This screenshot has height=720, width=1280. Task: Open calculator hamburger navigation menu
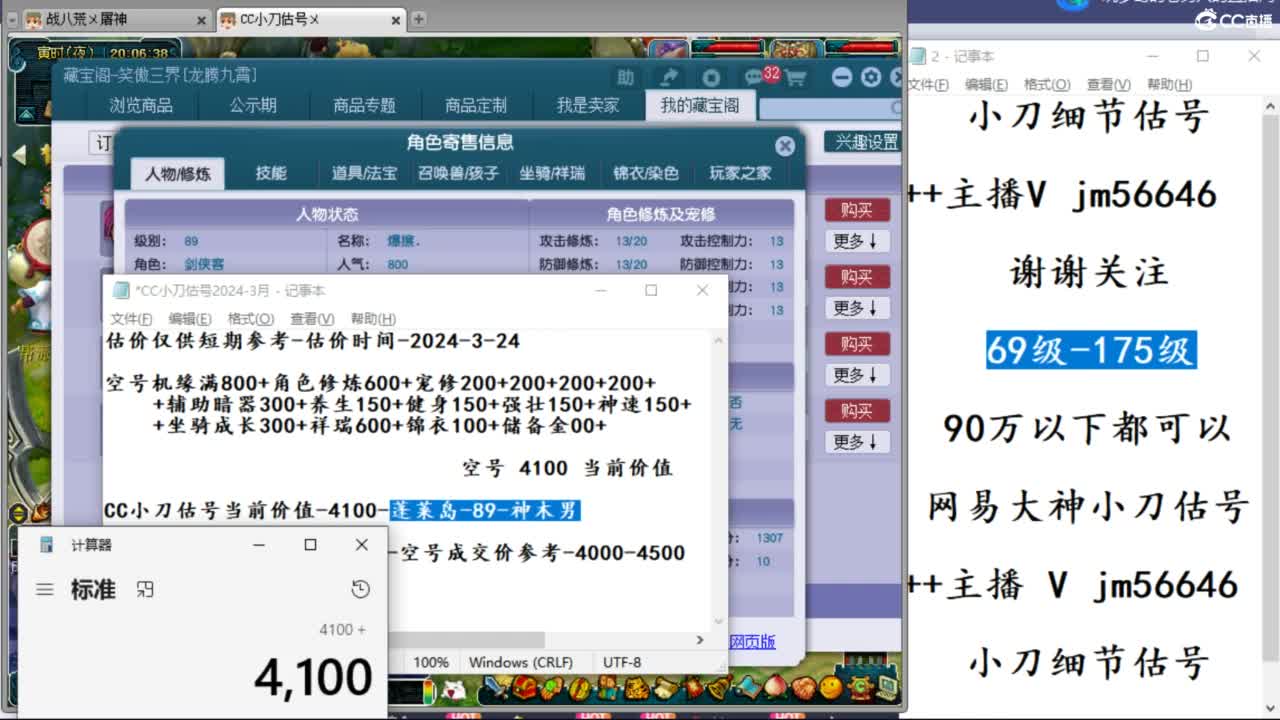point(45,590)
